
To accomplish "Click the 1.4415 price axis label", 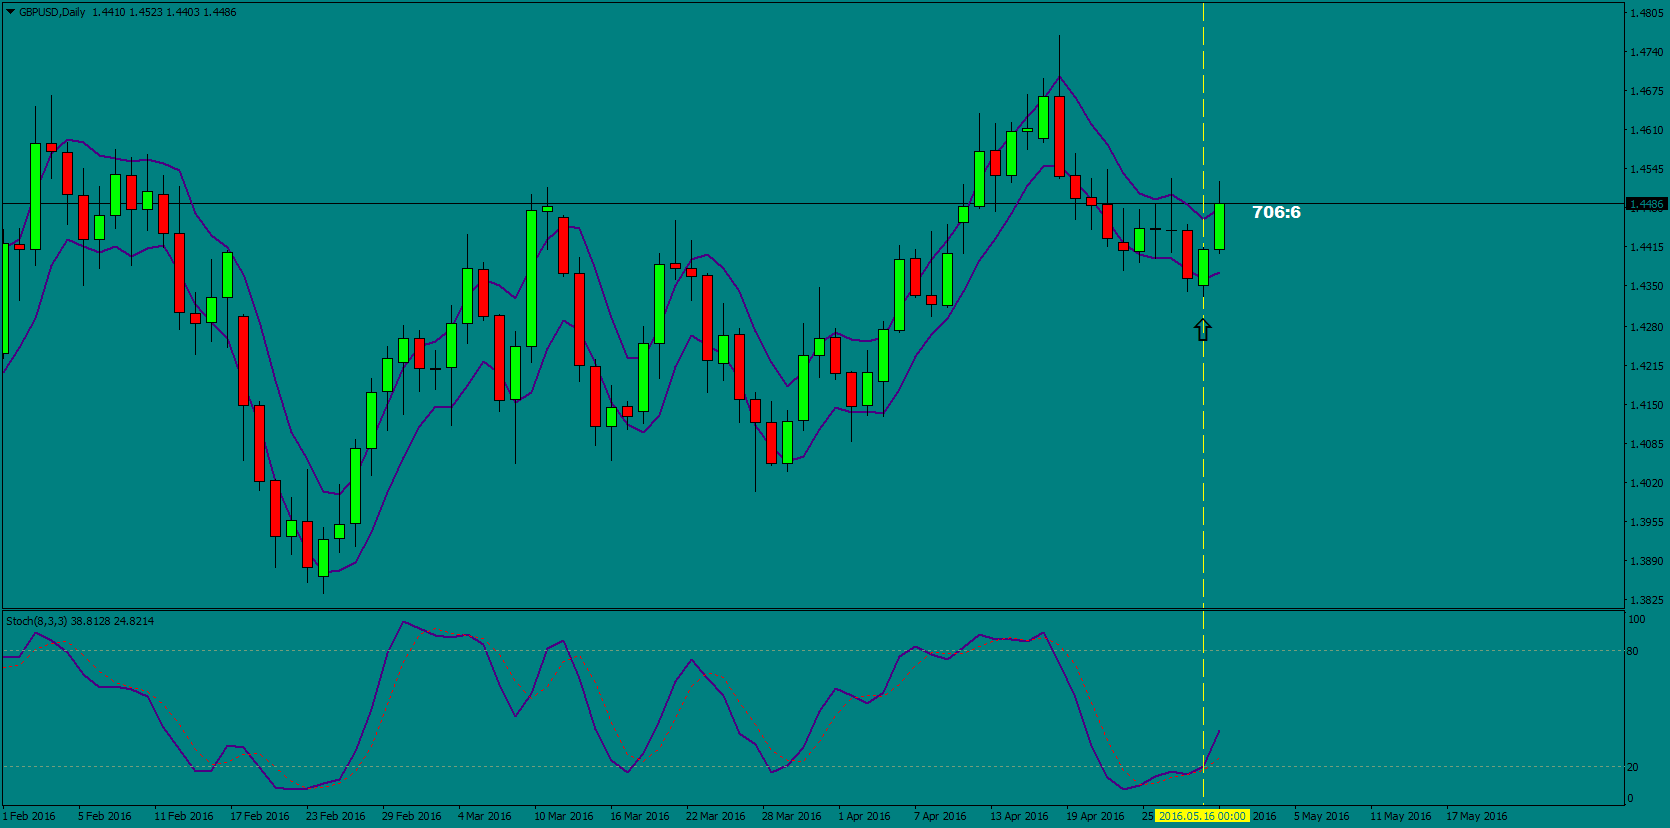I will click(x=1647, y=247).
